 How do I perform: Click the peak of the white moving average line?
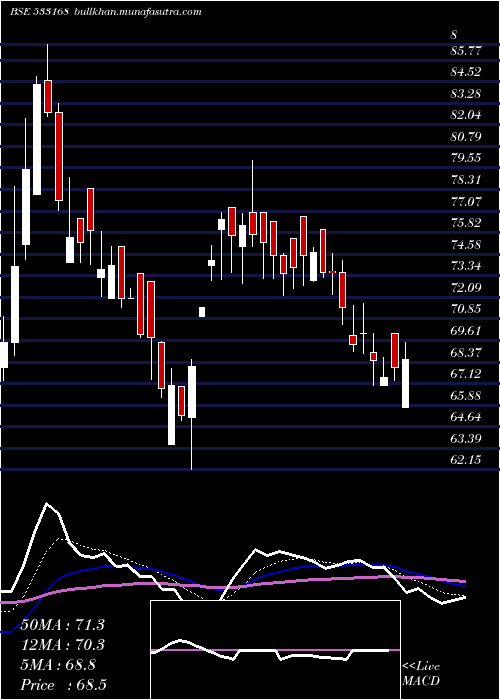pos(47,504)
